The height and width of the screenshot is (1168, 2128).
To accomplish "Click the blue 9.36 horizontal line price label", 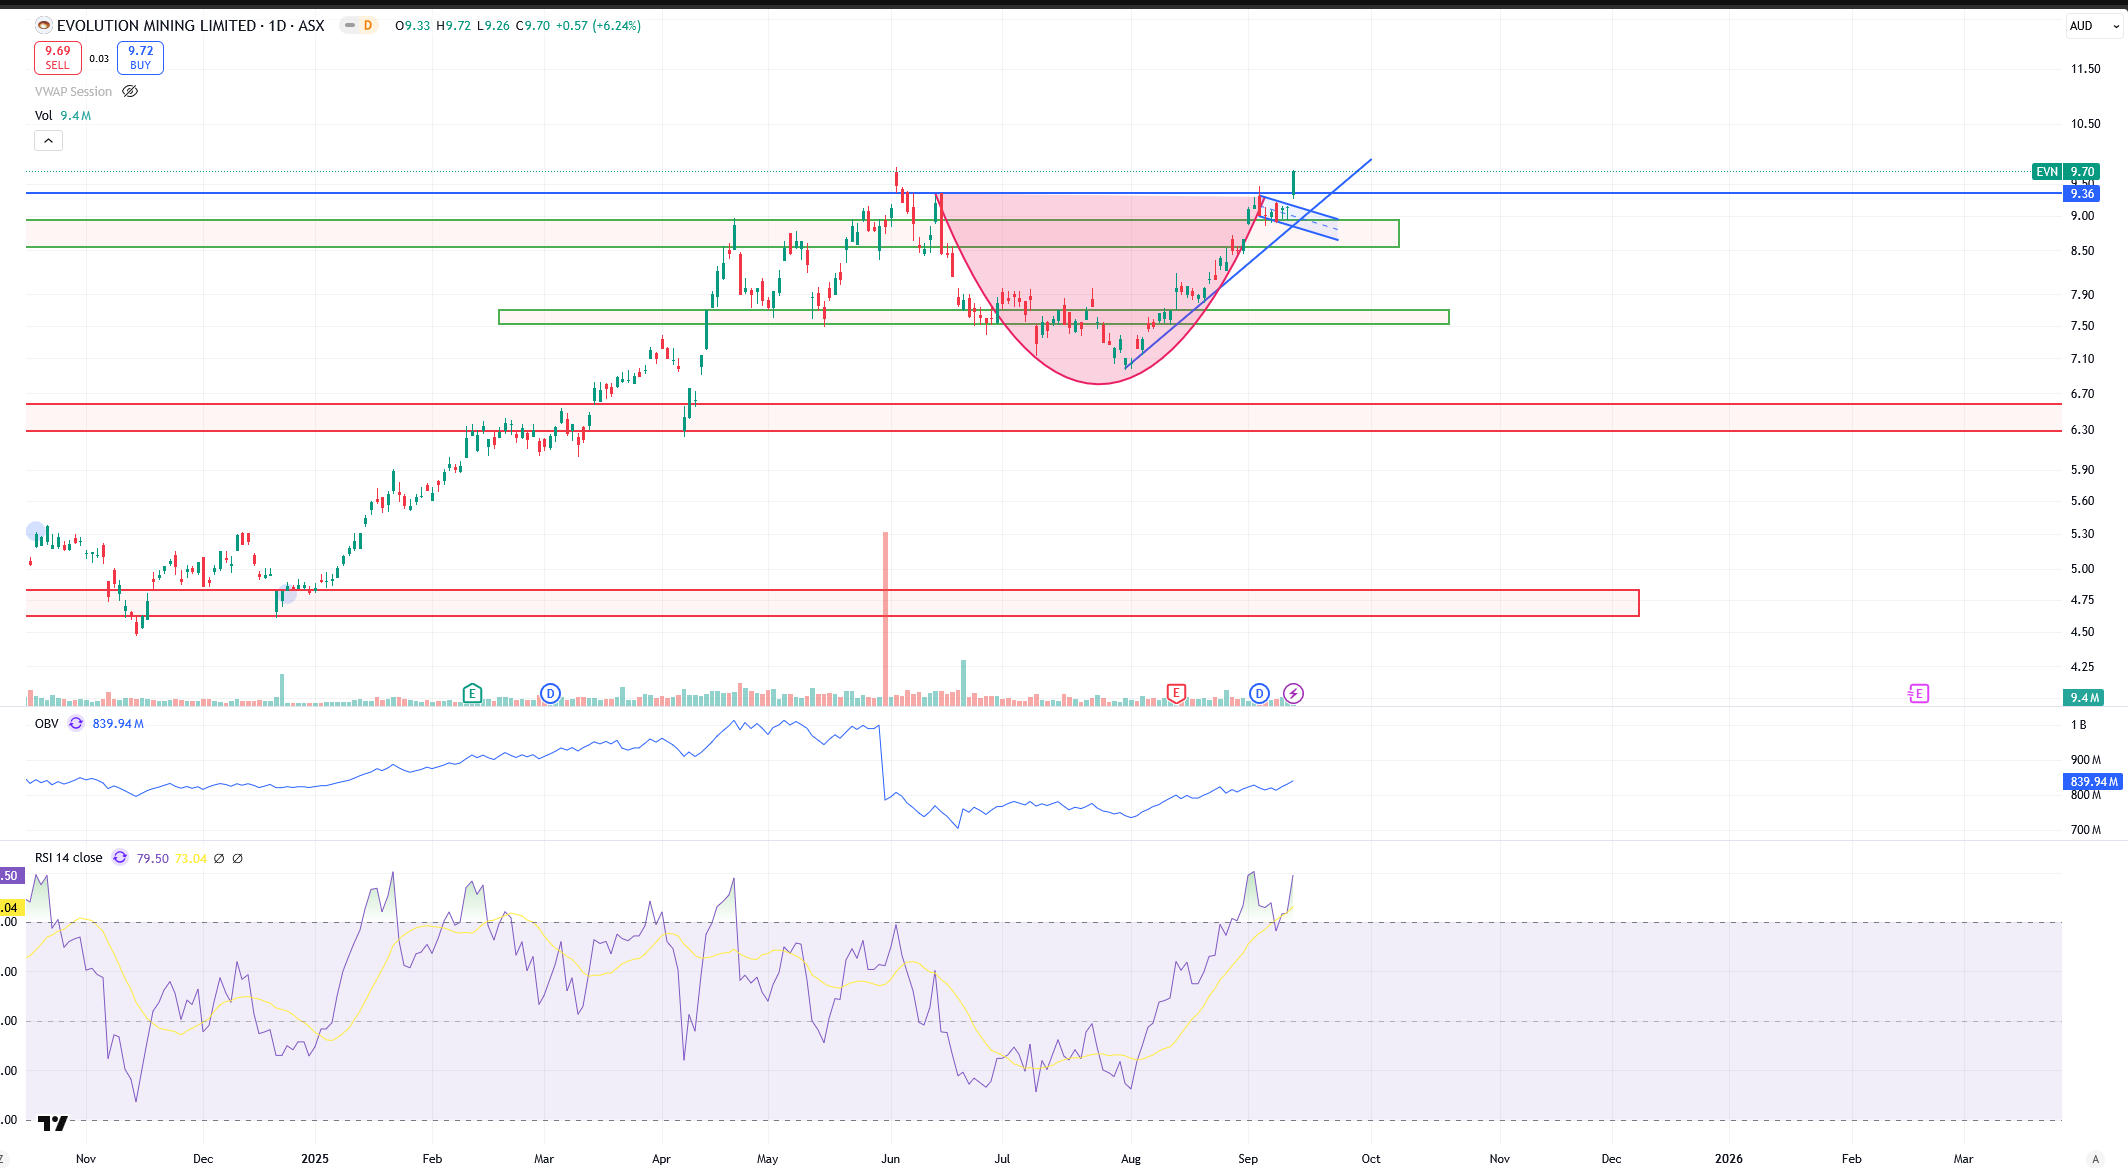I will (2083, 194).
